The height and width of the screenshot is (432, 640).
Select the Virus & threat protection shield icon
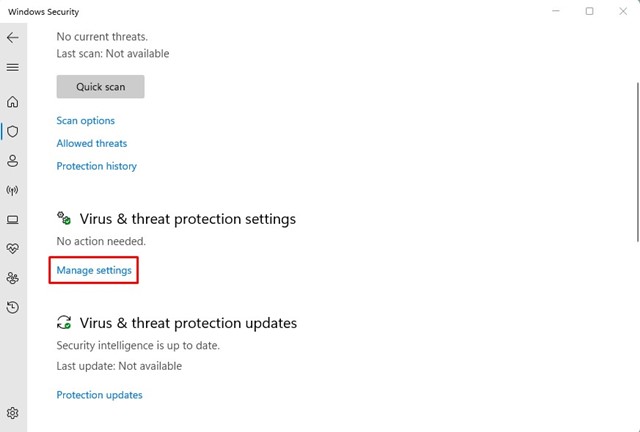pyautogui.click(x=12, y=131)
